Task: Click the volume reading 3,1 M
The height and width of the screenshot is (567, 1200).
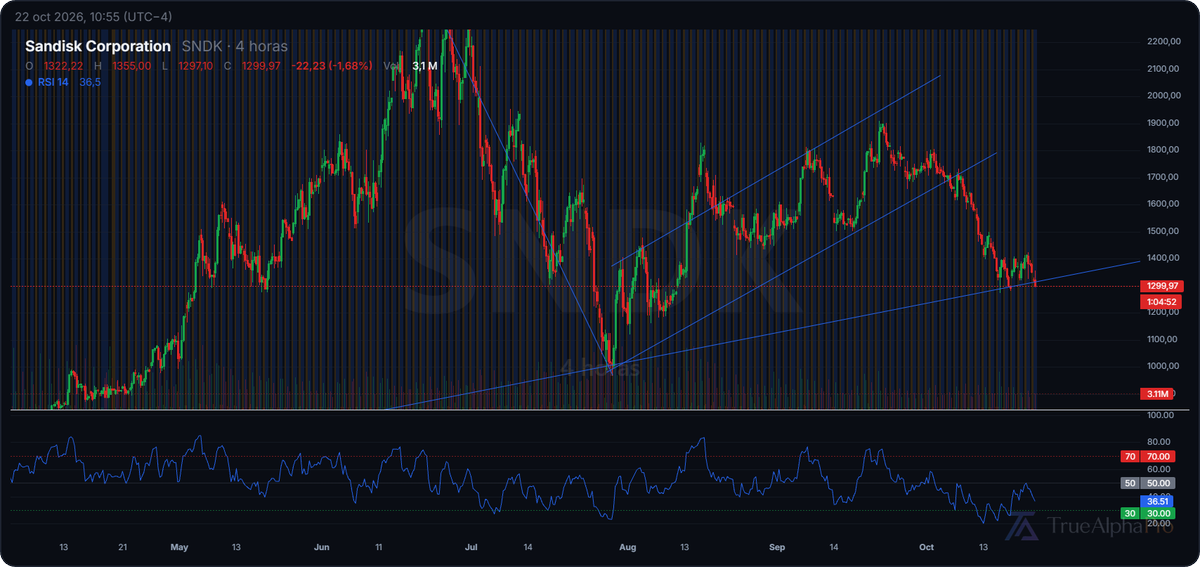Action: click(x=424, y=66)
